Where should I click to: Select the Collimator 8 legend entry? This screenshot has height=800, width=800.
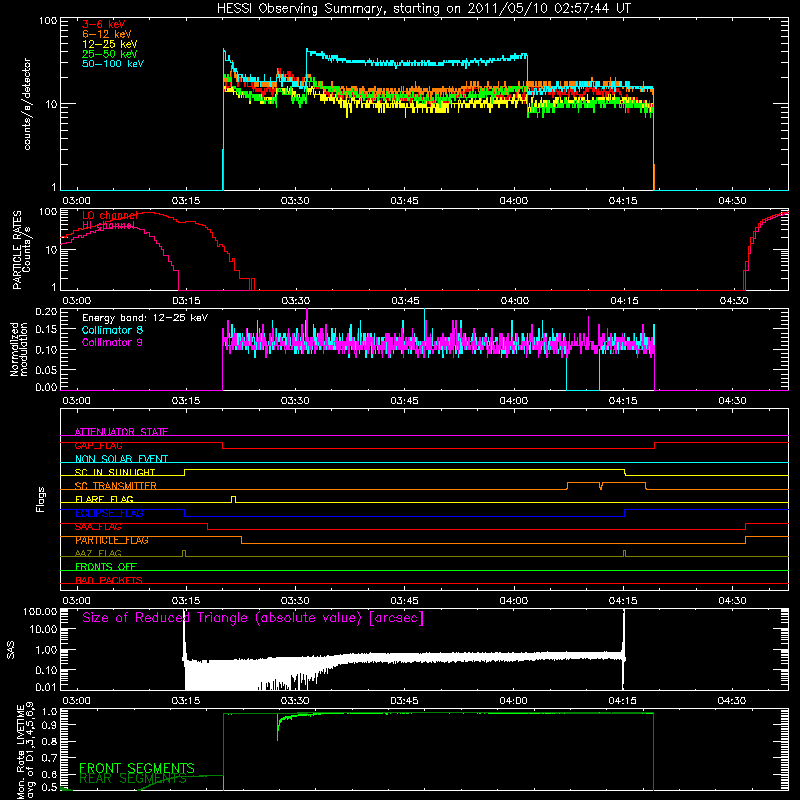[112, 330]
